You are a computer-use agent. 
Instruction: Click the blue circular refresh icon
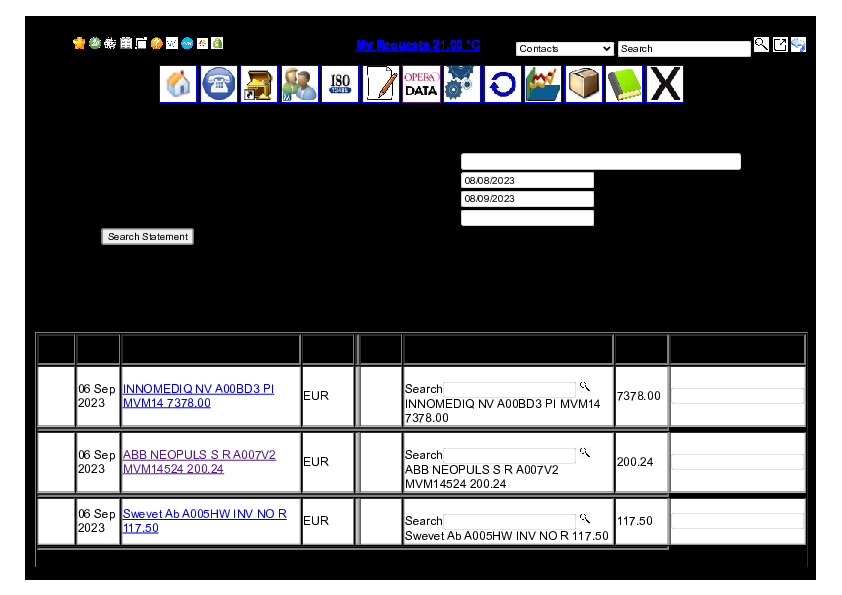tap(502, 84)
